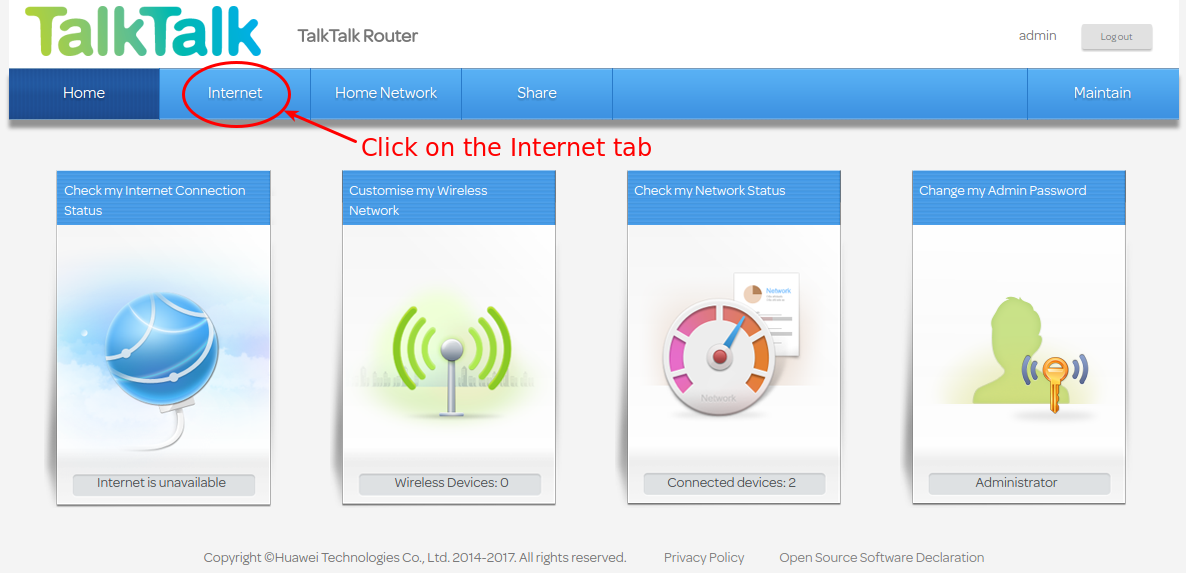
Task: Click the Logout button
Action: (1116, 37)
